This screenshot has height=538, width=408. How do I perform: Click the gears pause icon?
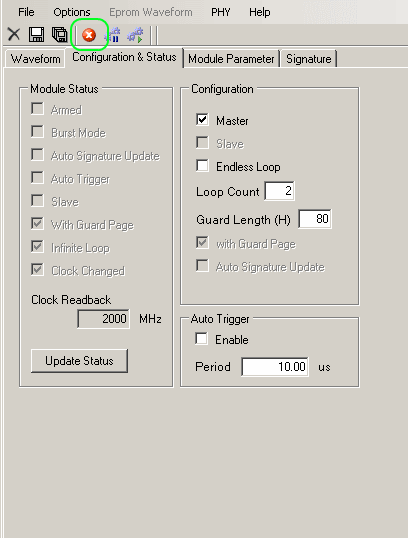tap(113, 35)
